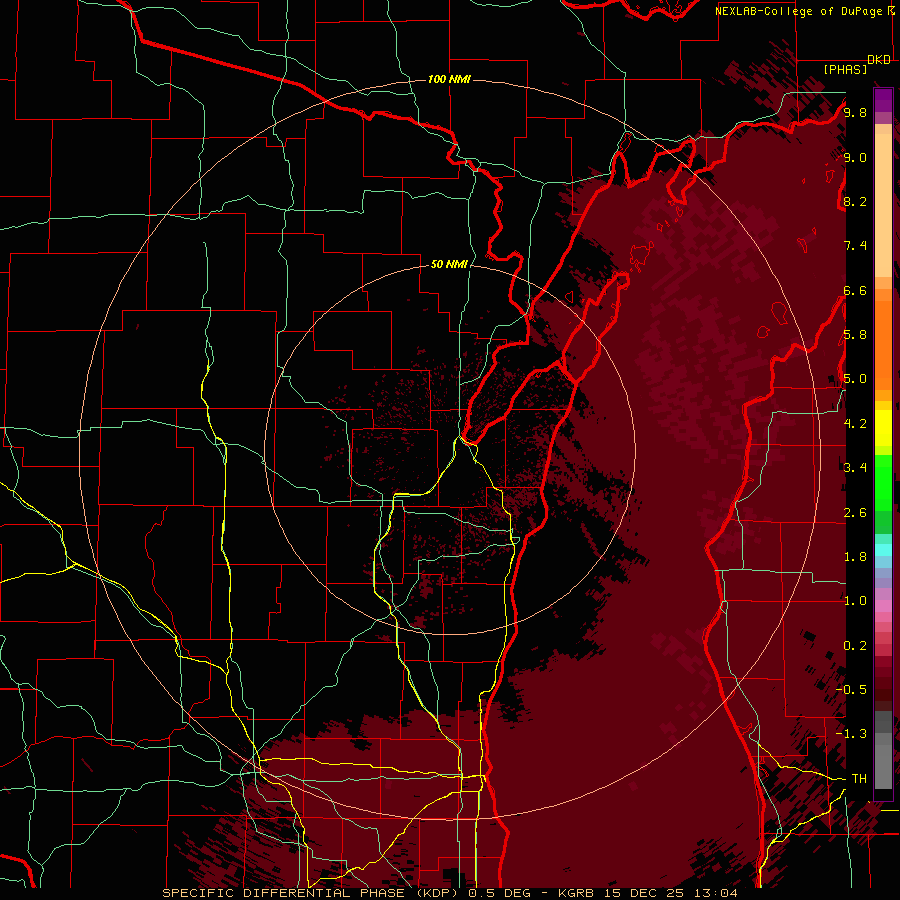The width and height of the screenshot is (900, 900).
Task: Click the 2.6 value on color scale
Action: (x=855, y=513)
